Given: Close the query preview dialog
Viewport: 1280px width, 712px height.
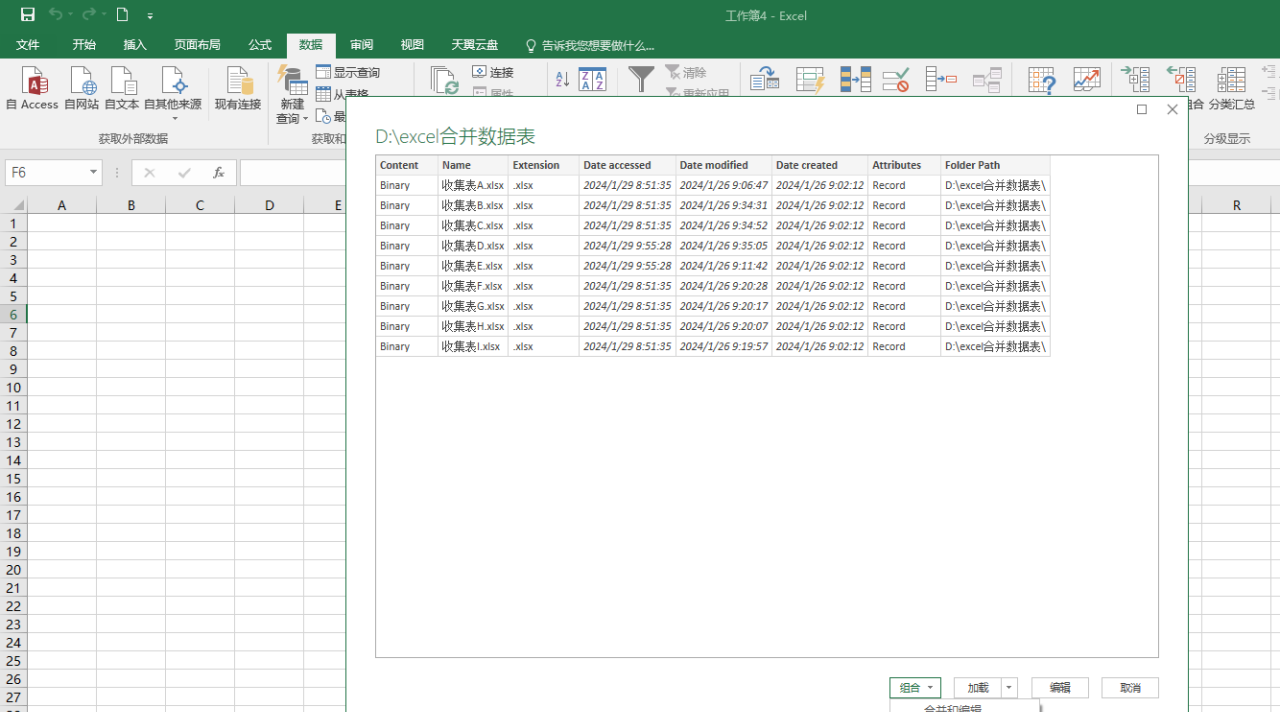Looking at the screenshot, I should point(1172,109).
